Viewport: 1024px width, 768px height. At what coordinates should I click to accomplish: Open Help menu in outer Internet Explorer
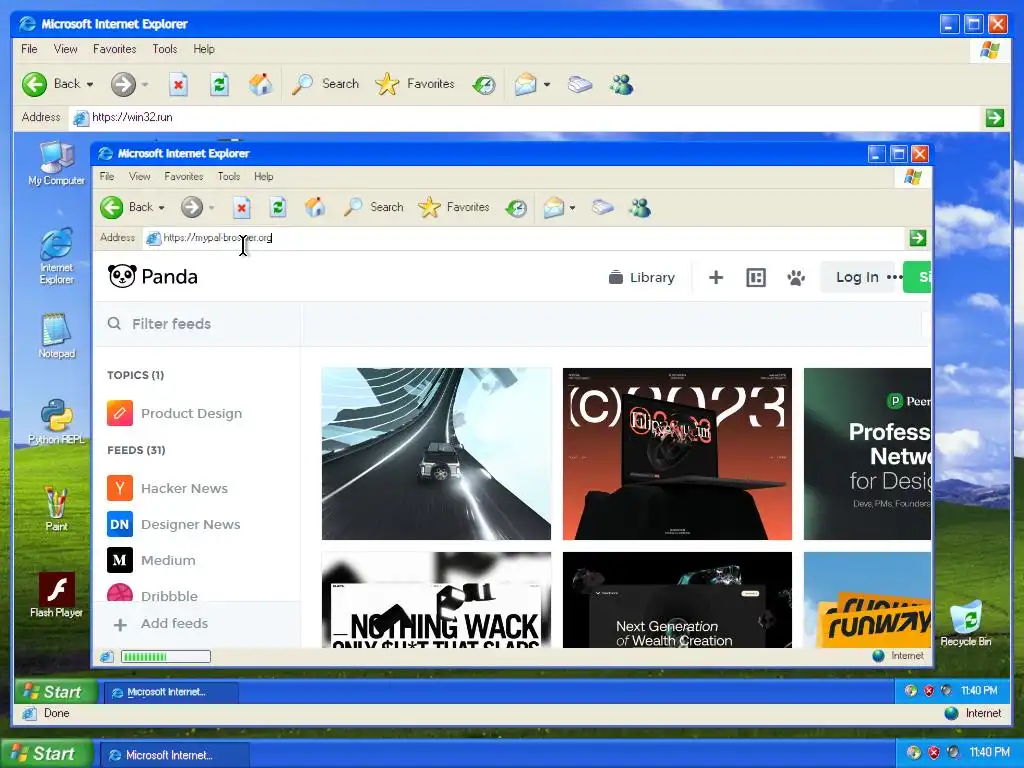(204, 49)
